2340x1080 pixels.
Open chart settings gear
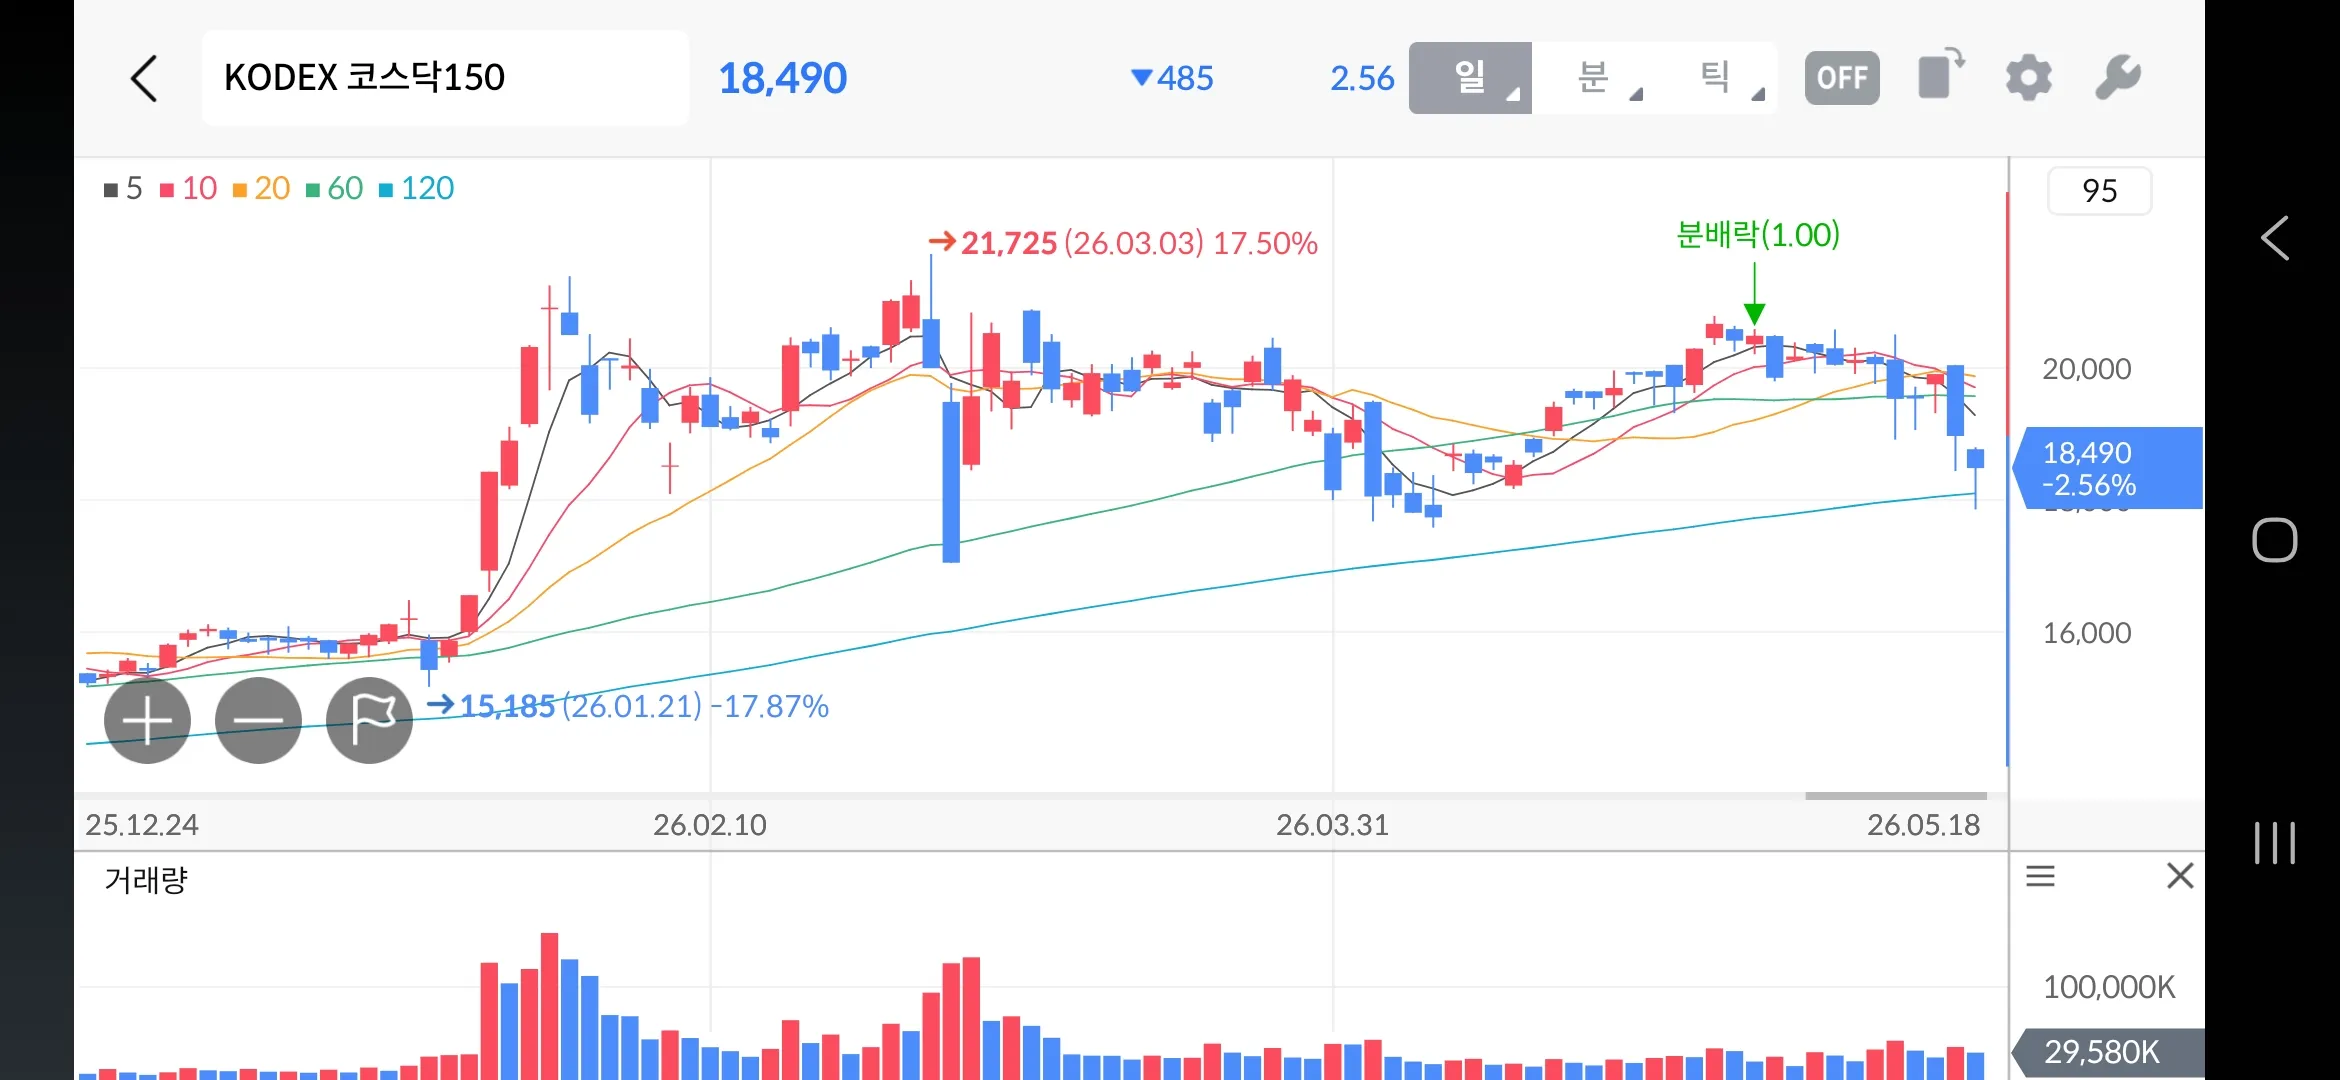pyautogui.click(x=2028, y=78)
